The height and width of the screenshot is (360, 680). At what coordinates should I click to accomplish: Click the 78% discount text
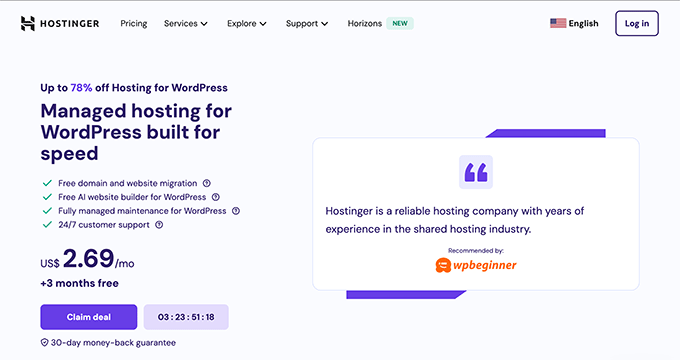[81, 88]
